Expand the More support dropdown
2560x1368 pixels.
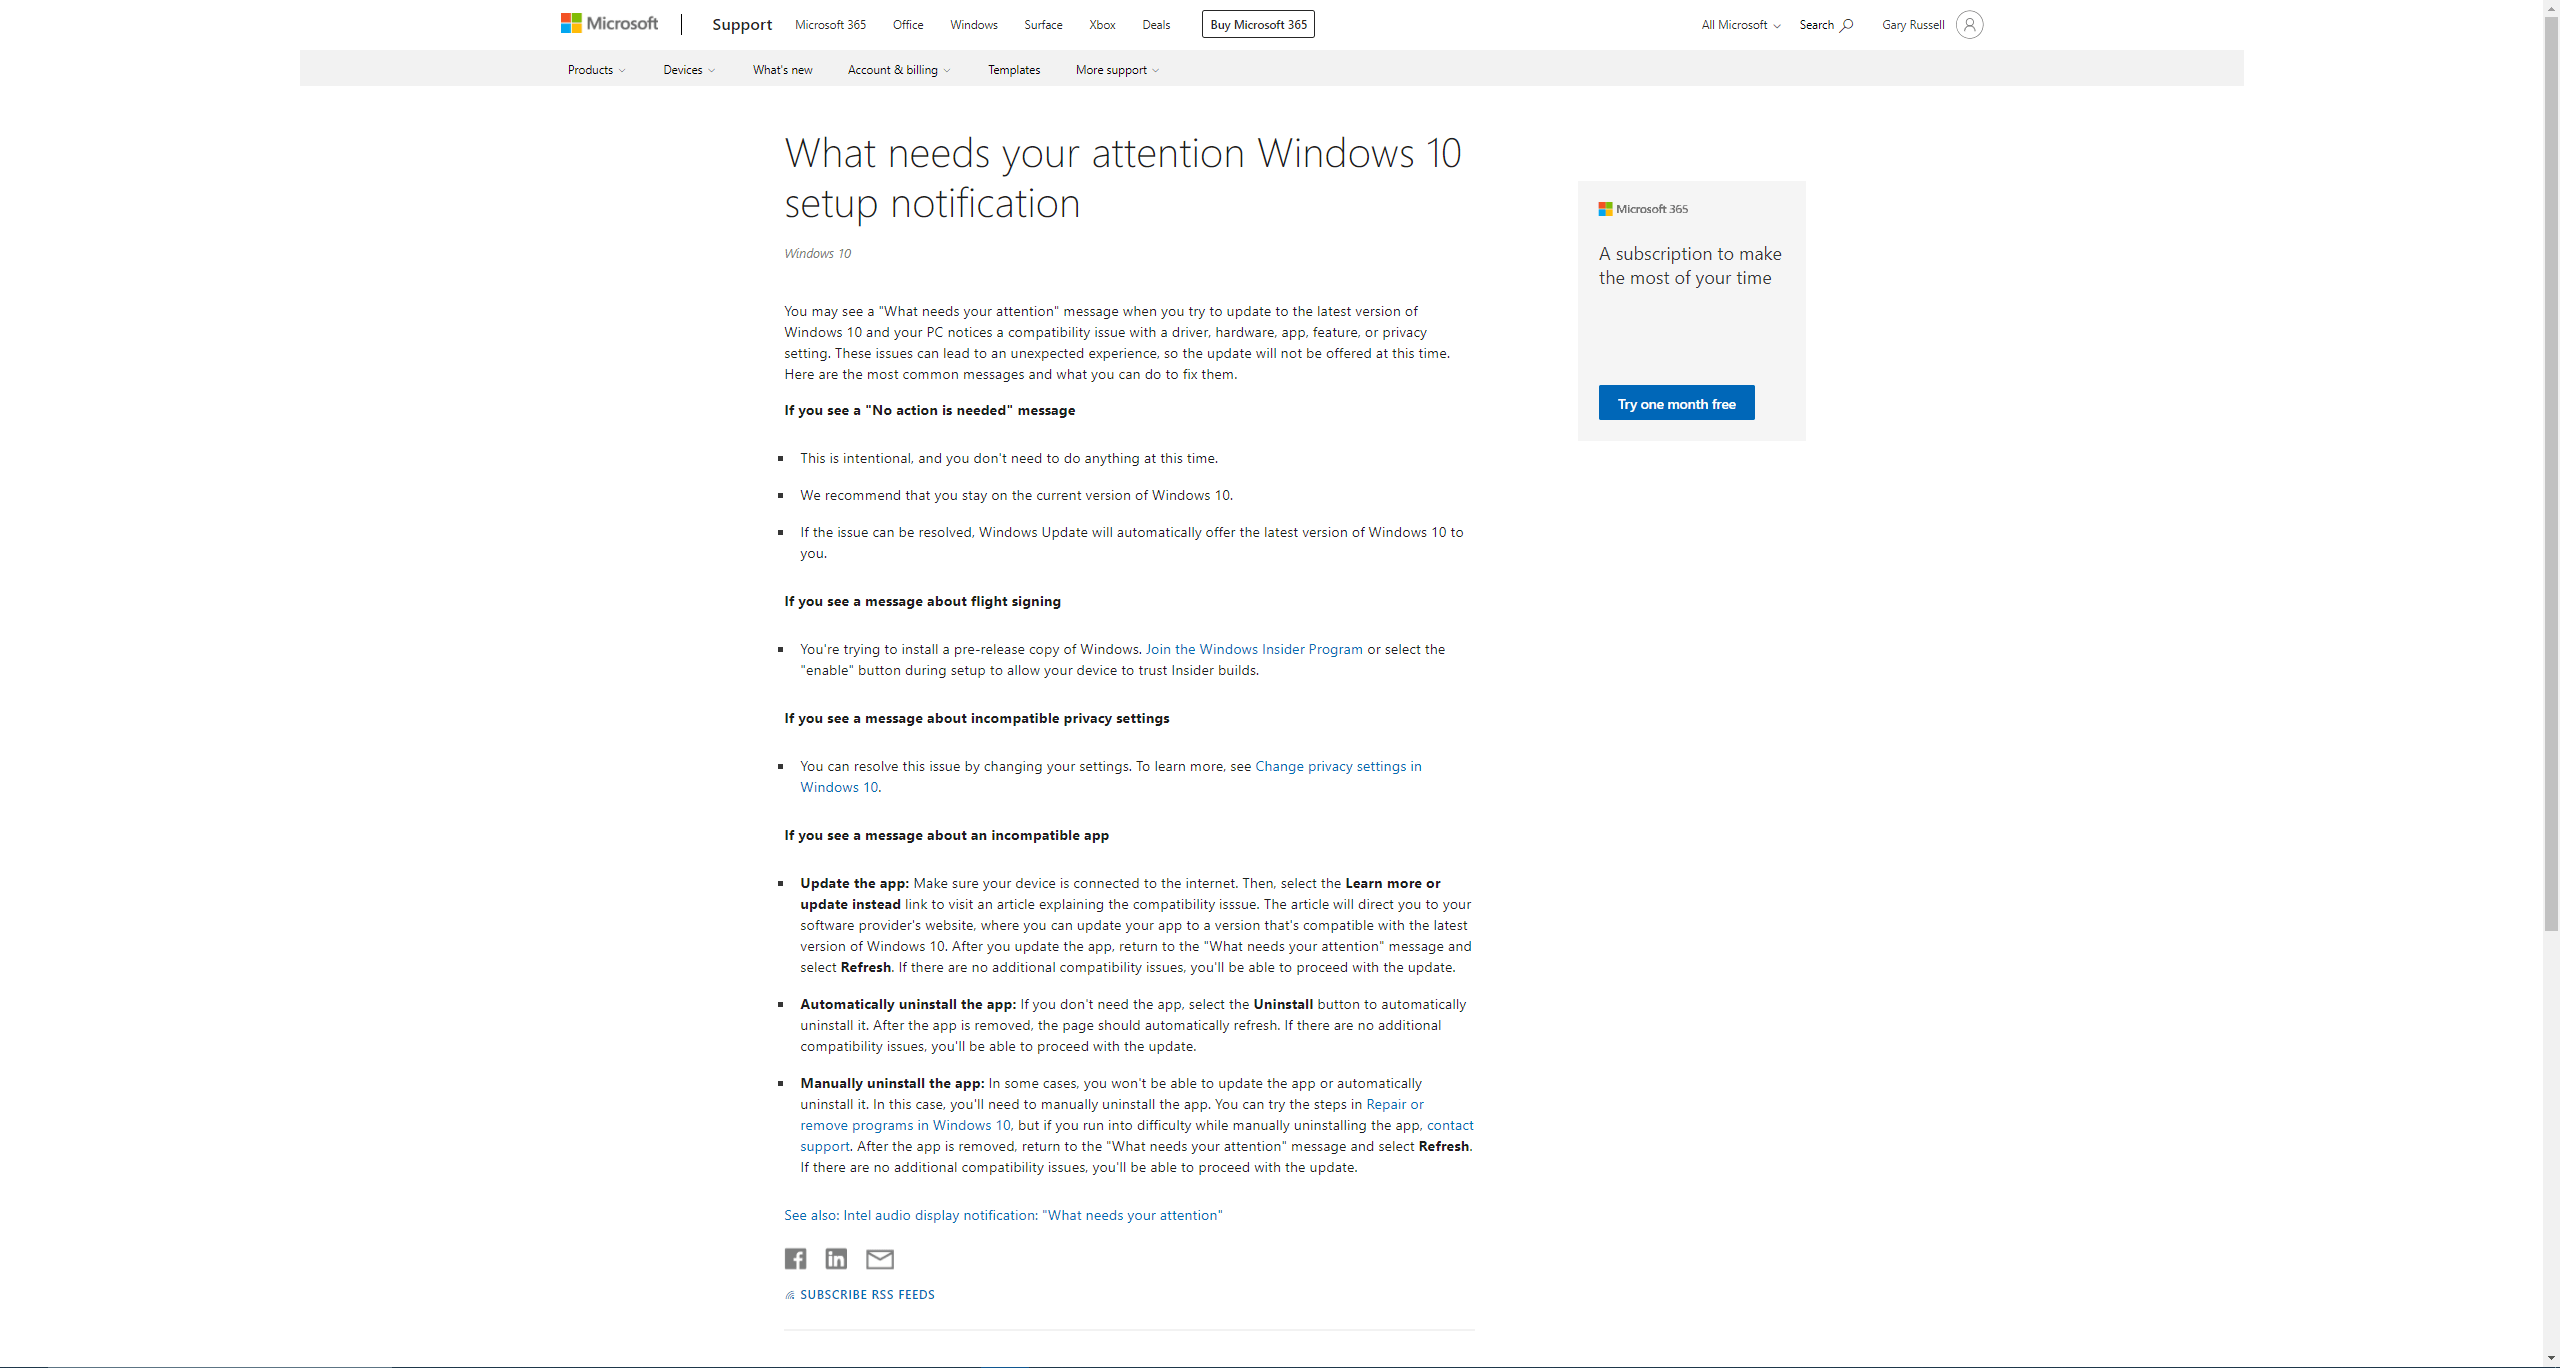point(1117,70)
